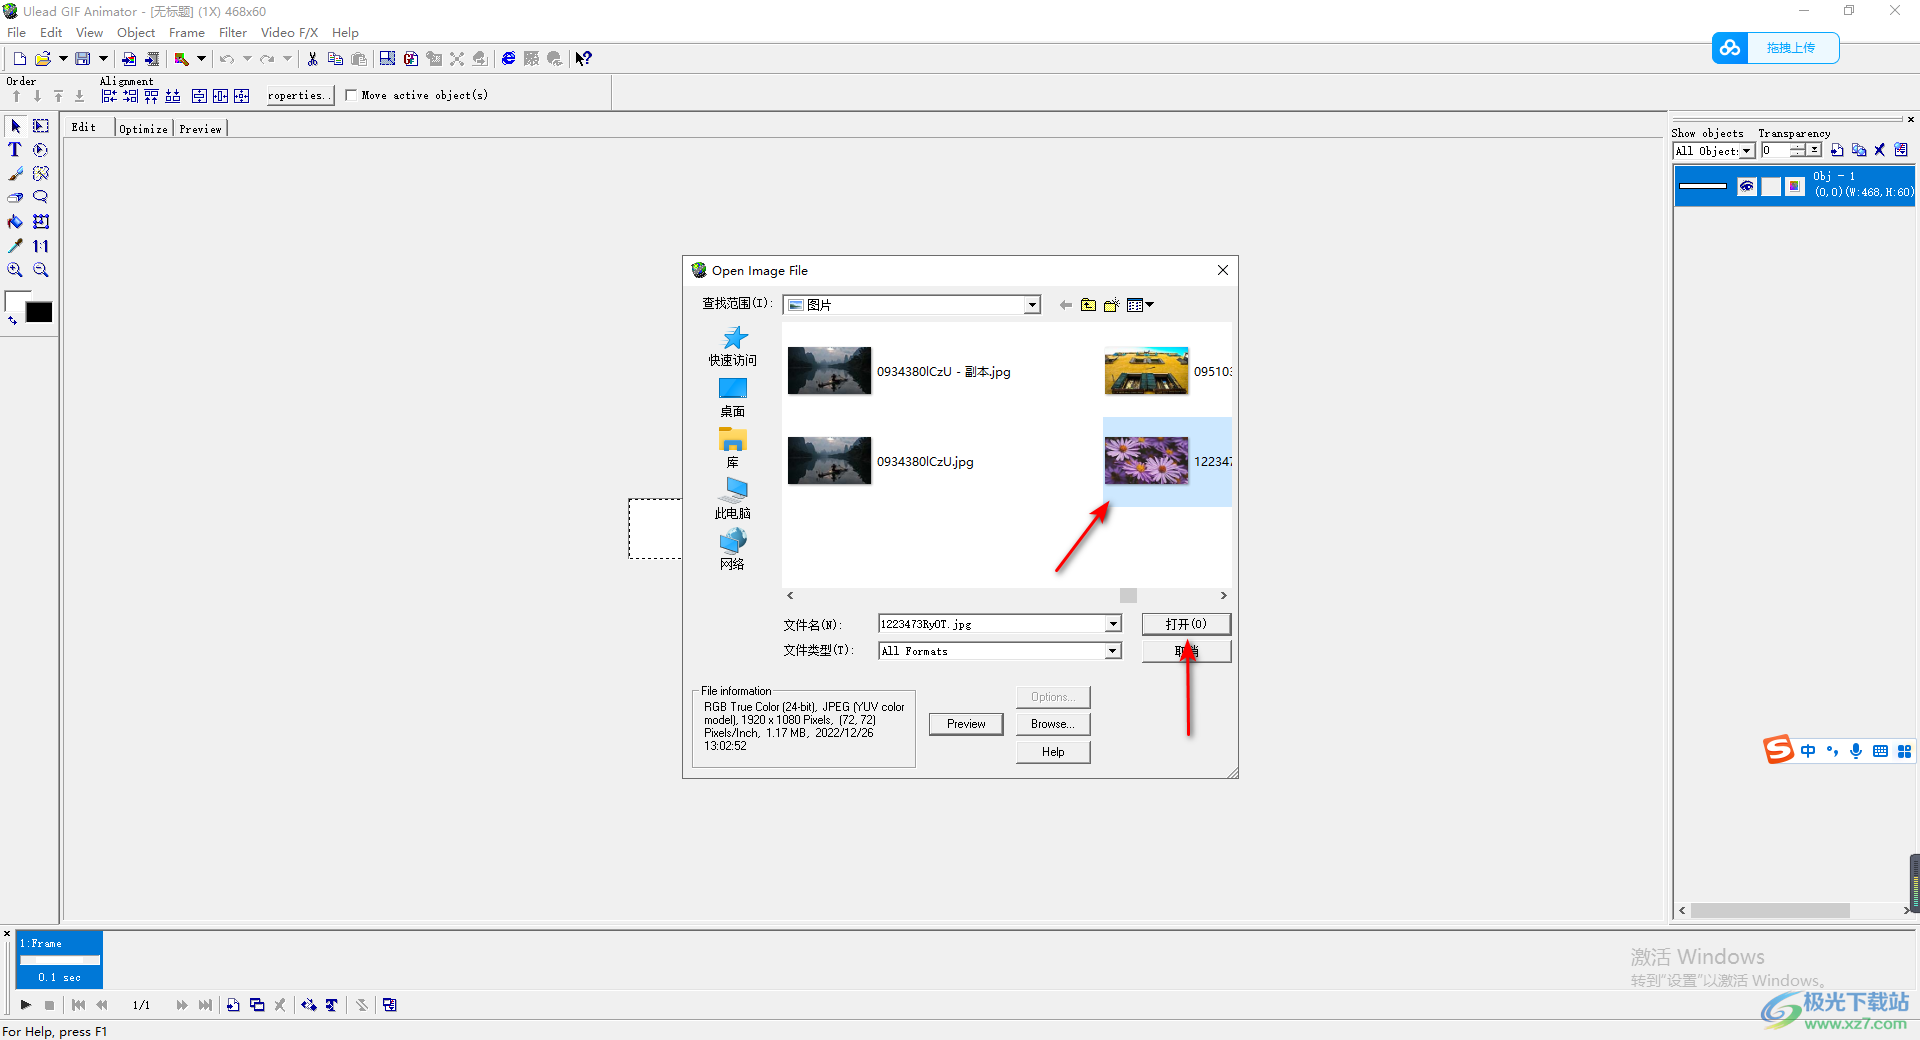1920x1040 pixels.
Task: Switch to the Optimize tab
Action: [143, 129]
